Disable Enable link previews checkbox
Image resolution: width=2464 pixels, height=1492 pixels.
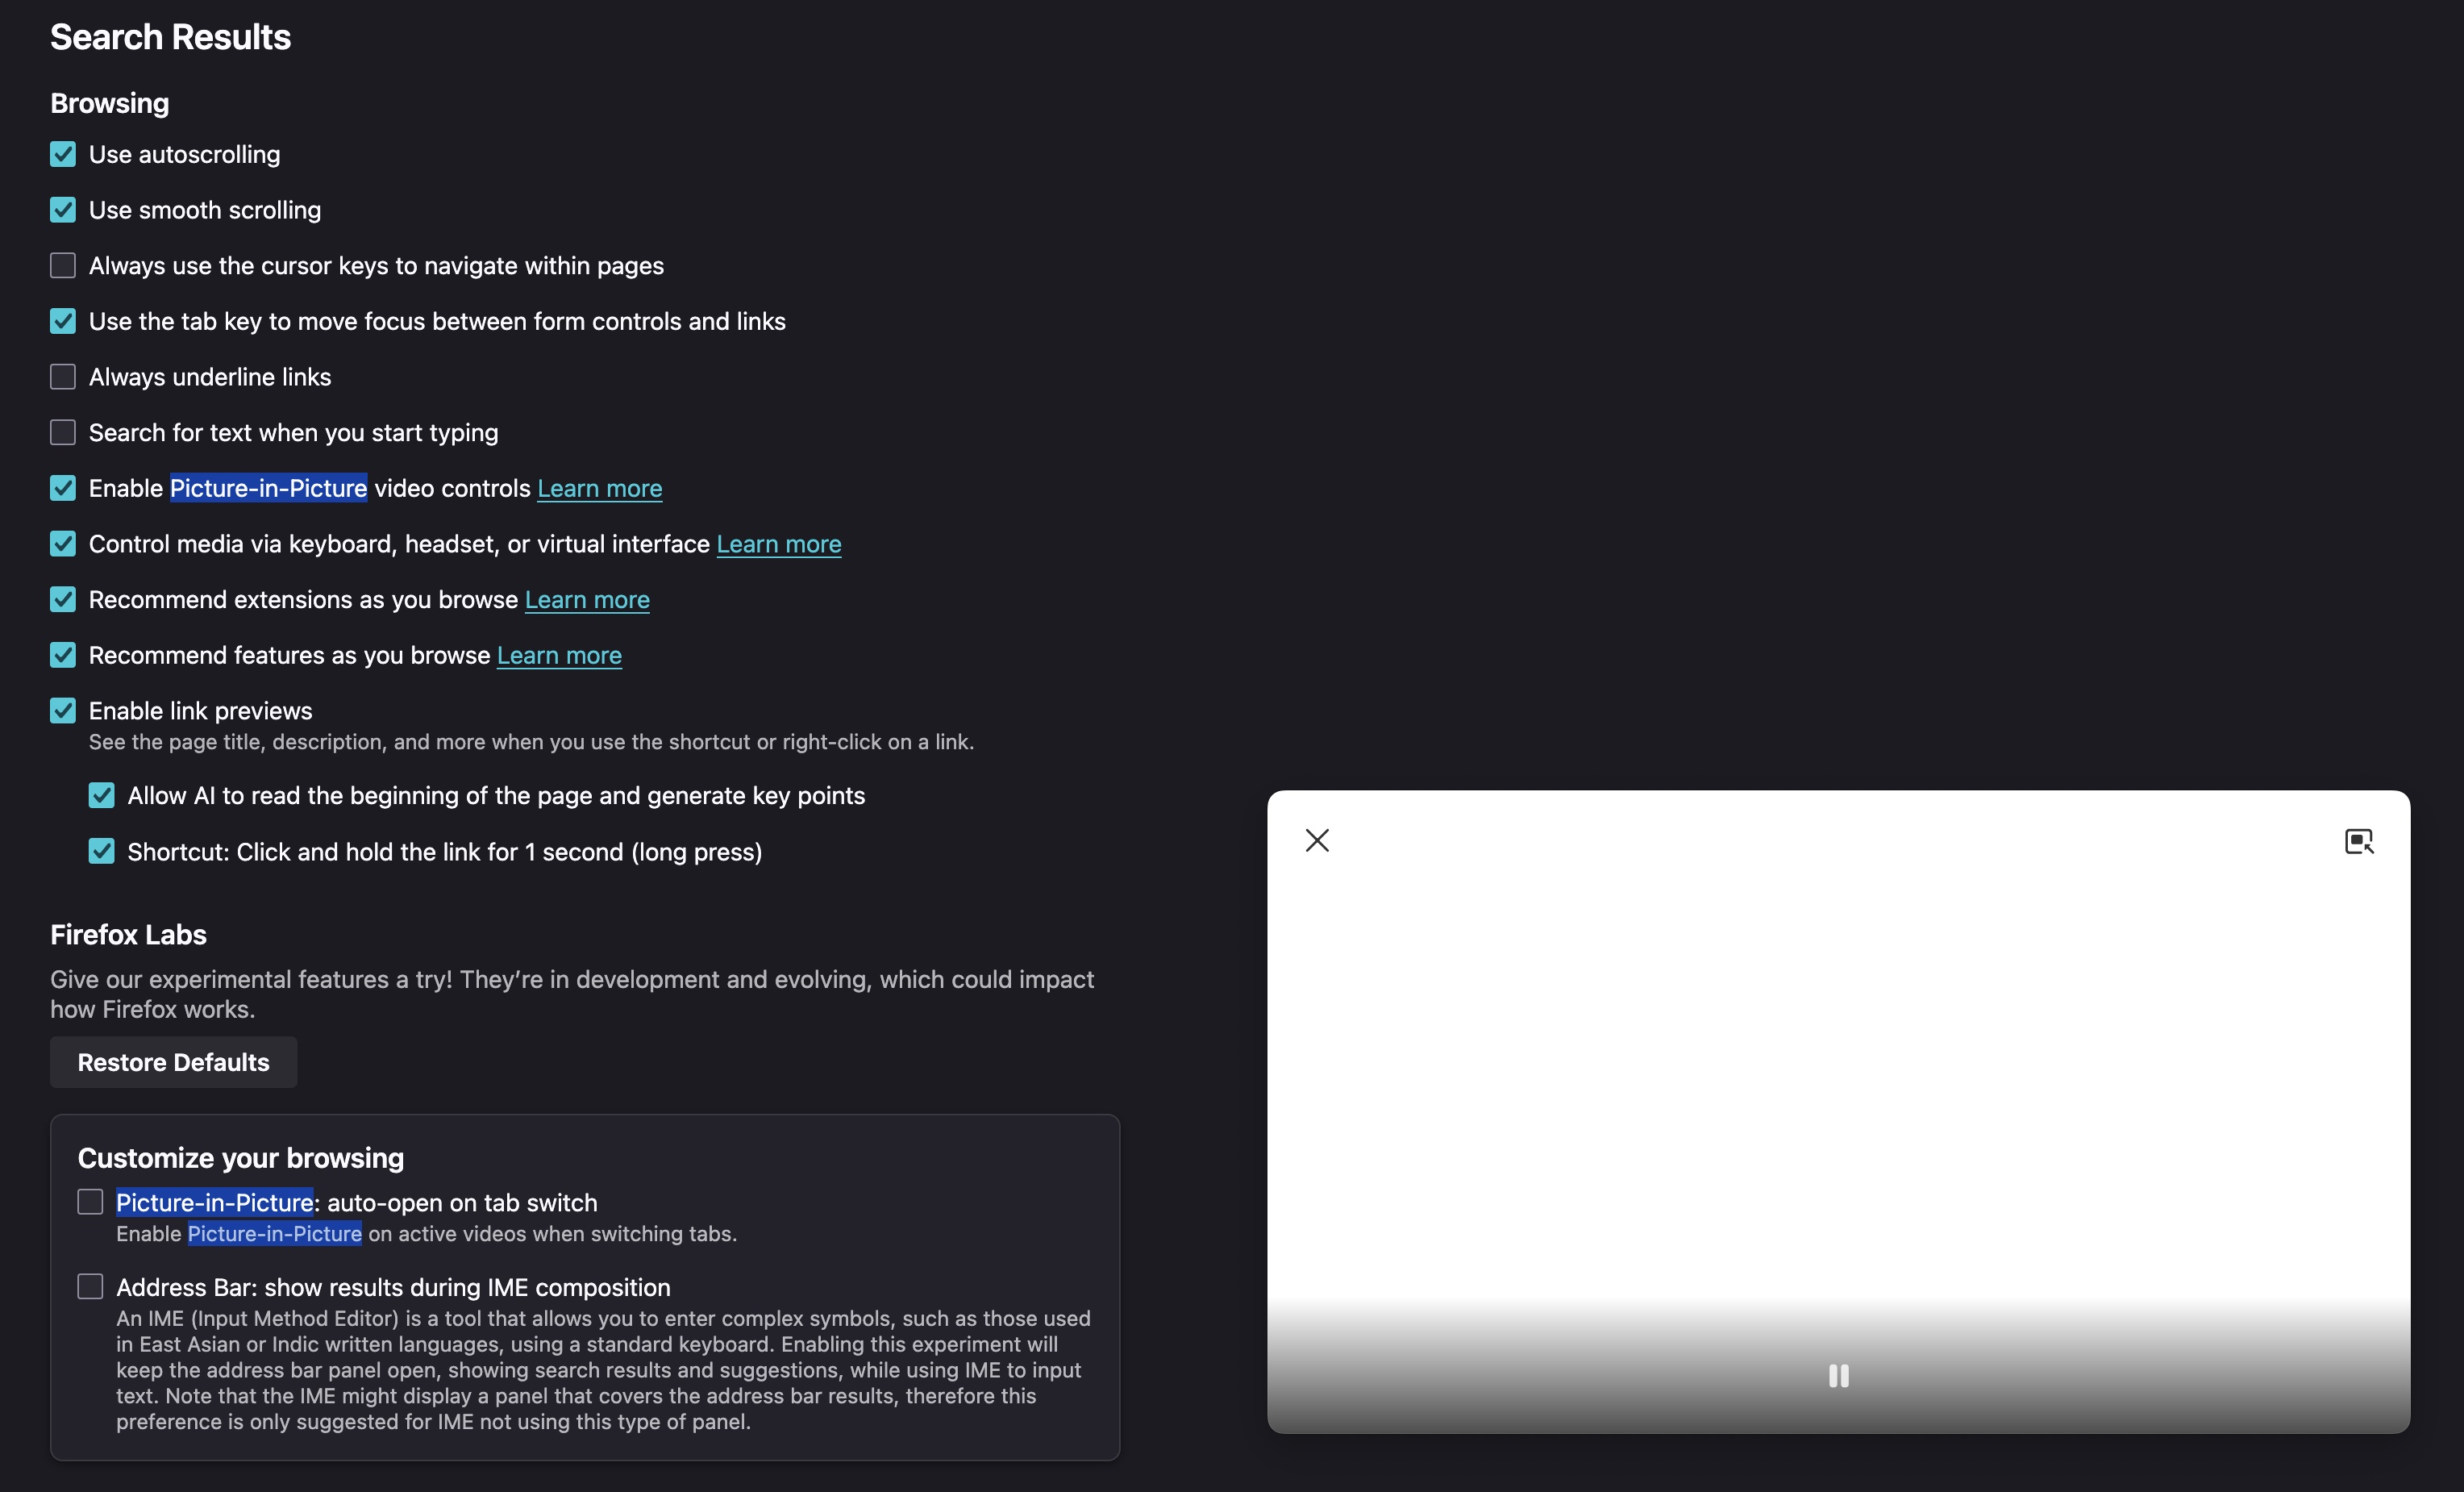63,711
